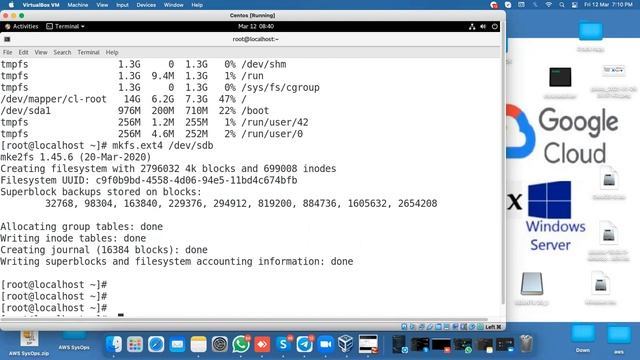This screenshot has width=640, height=360.
Task: Click the terminal window icon left of the title
Action: tap(7, 39)
